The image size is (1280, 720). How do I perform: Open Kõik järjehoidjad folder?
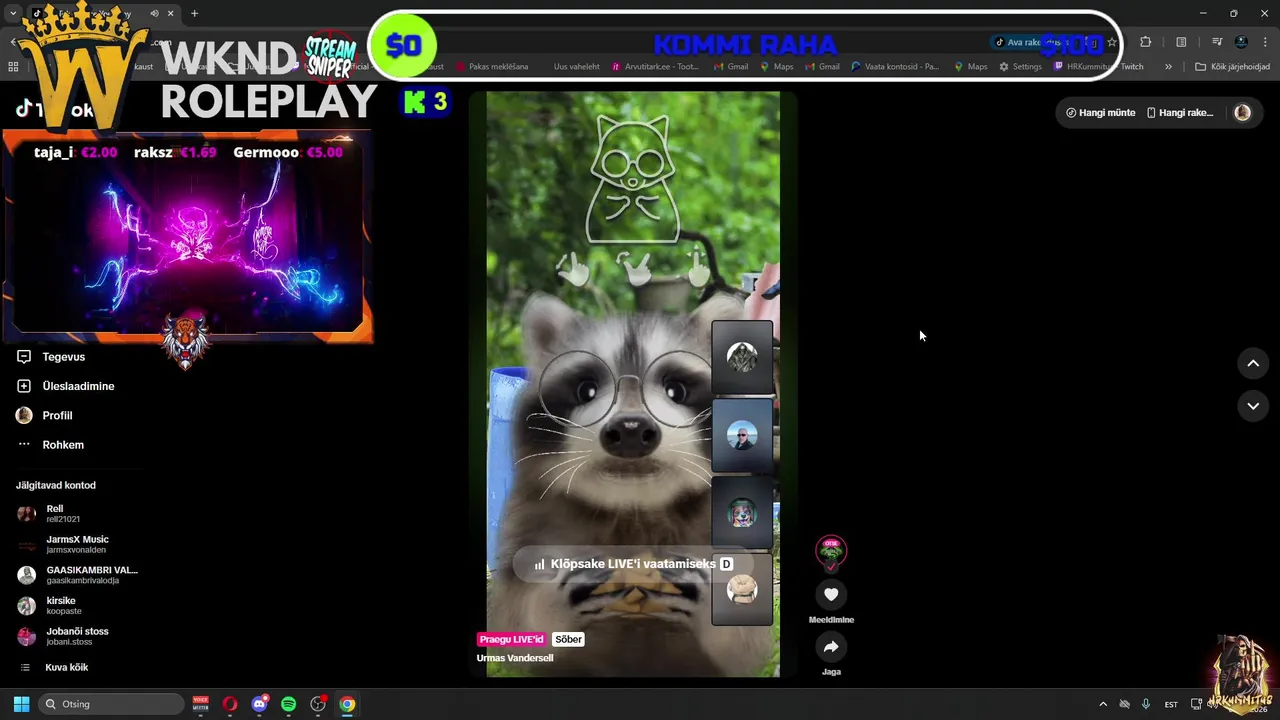[x=1233, y=67]
